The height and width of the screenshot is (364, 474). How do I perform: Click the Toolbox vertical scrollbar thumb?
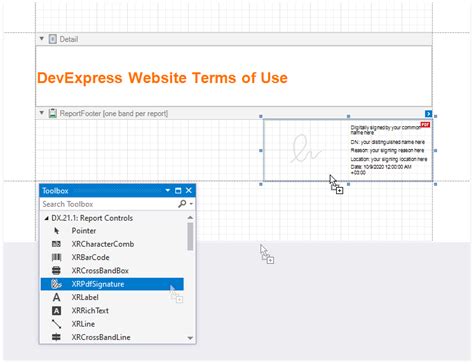[x=190, y=236]
